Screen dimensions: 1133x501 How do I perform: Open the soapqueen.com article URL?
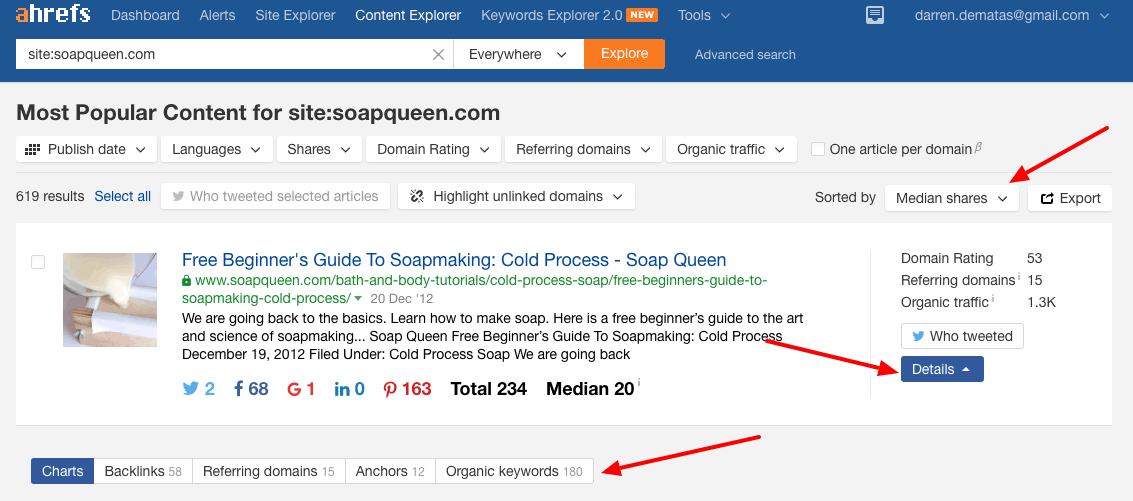coord(475,289)
